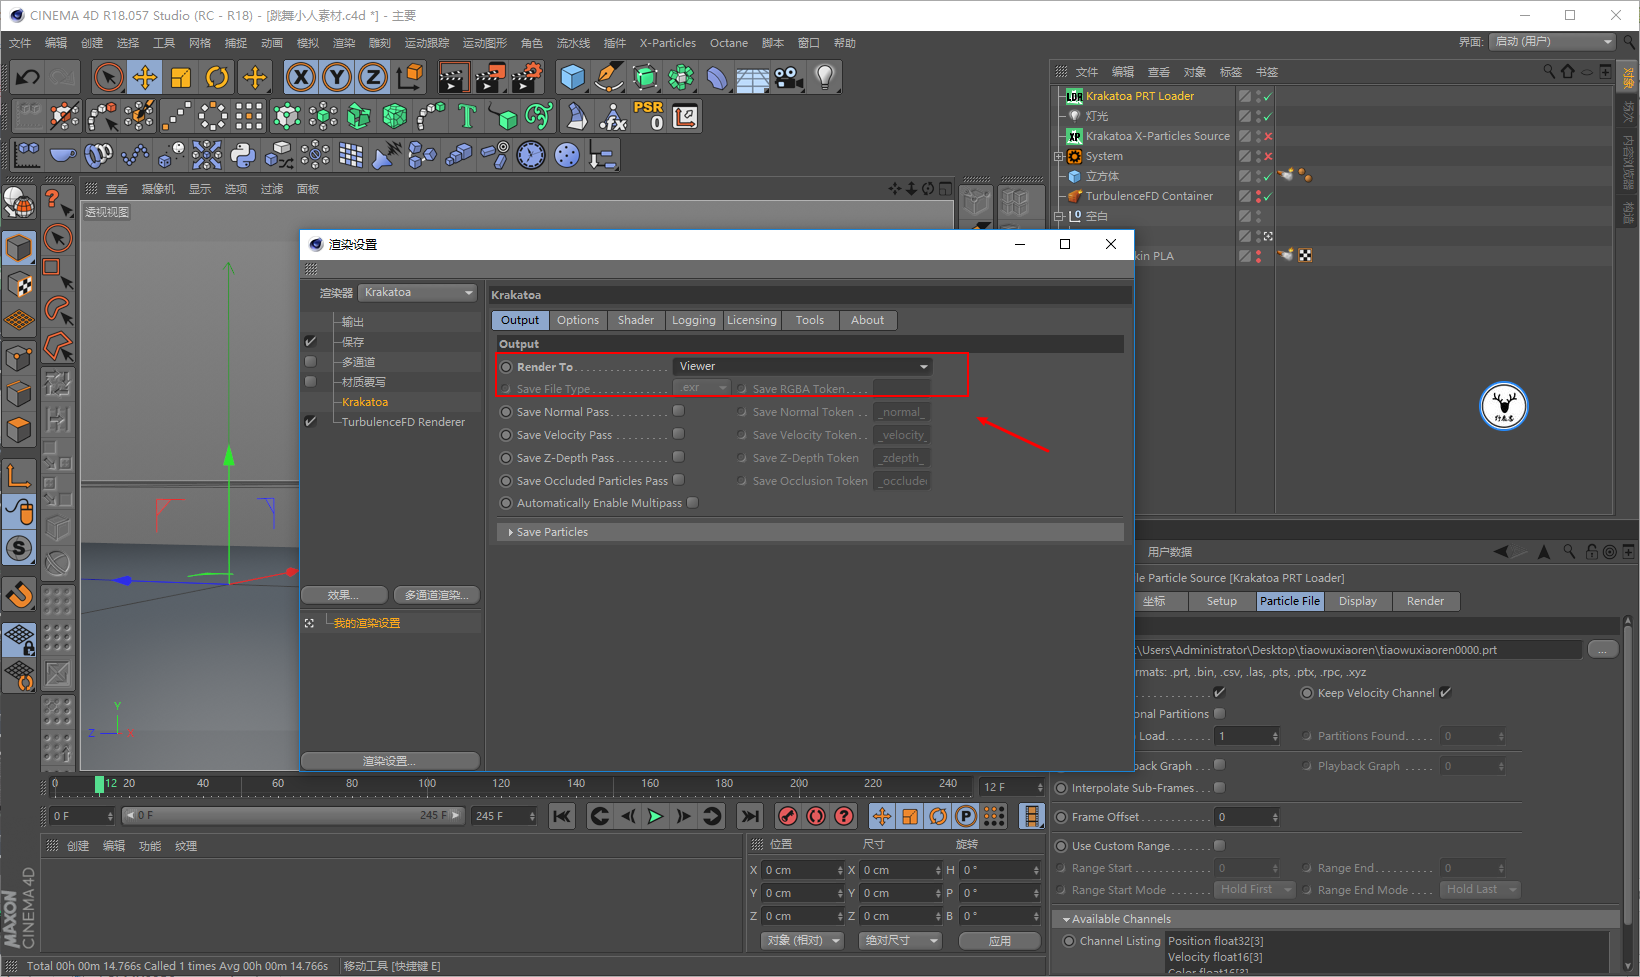Image resolution: width=1640 pixels, height=977 pixels.
Task: Enable Save Occluded Particles Pass checkbox
Action: point(679,480)
